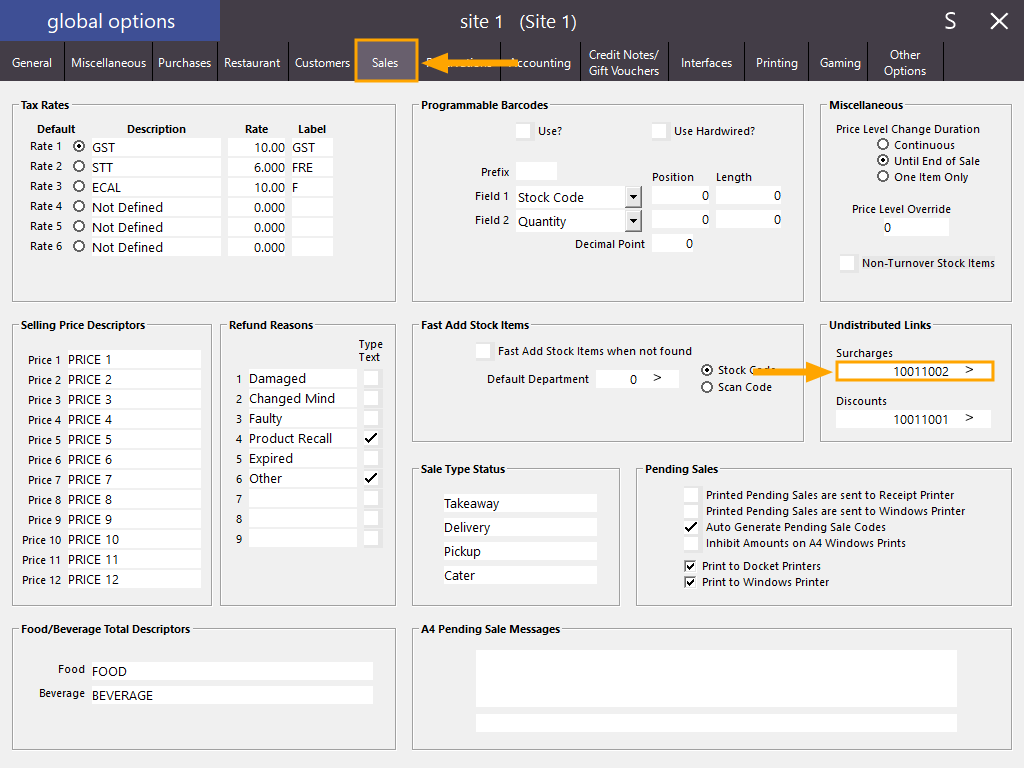Image resolution: width=1024 pixels, height=768 pixels.
Task: Go to Credit Notes/Gift Vouchers tab
Action: click(624, 63)
